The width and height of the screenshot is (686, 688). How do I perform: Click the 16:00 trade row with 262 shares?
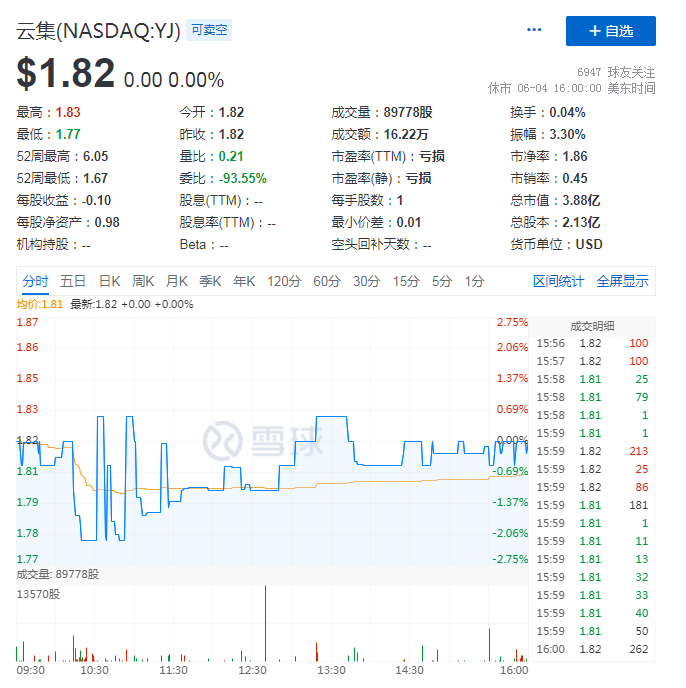pyautogui.click(x=592, y=649)
